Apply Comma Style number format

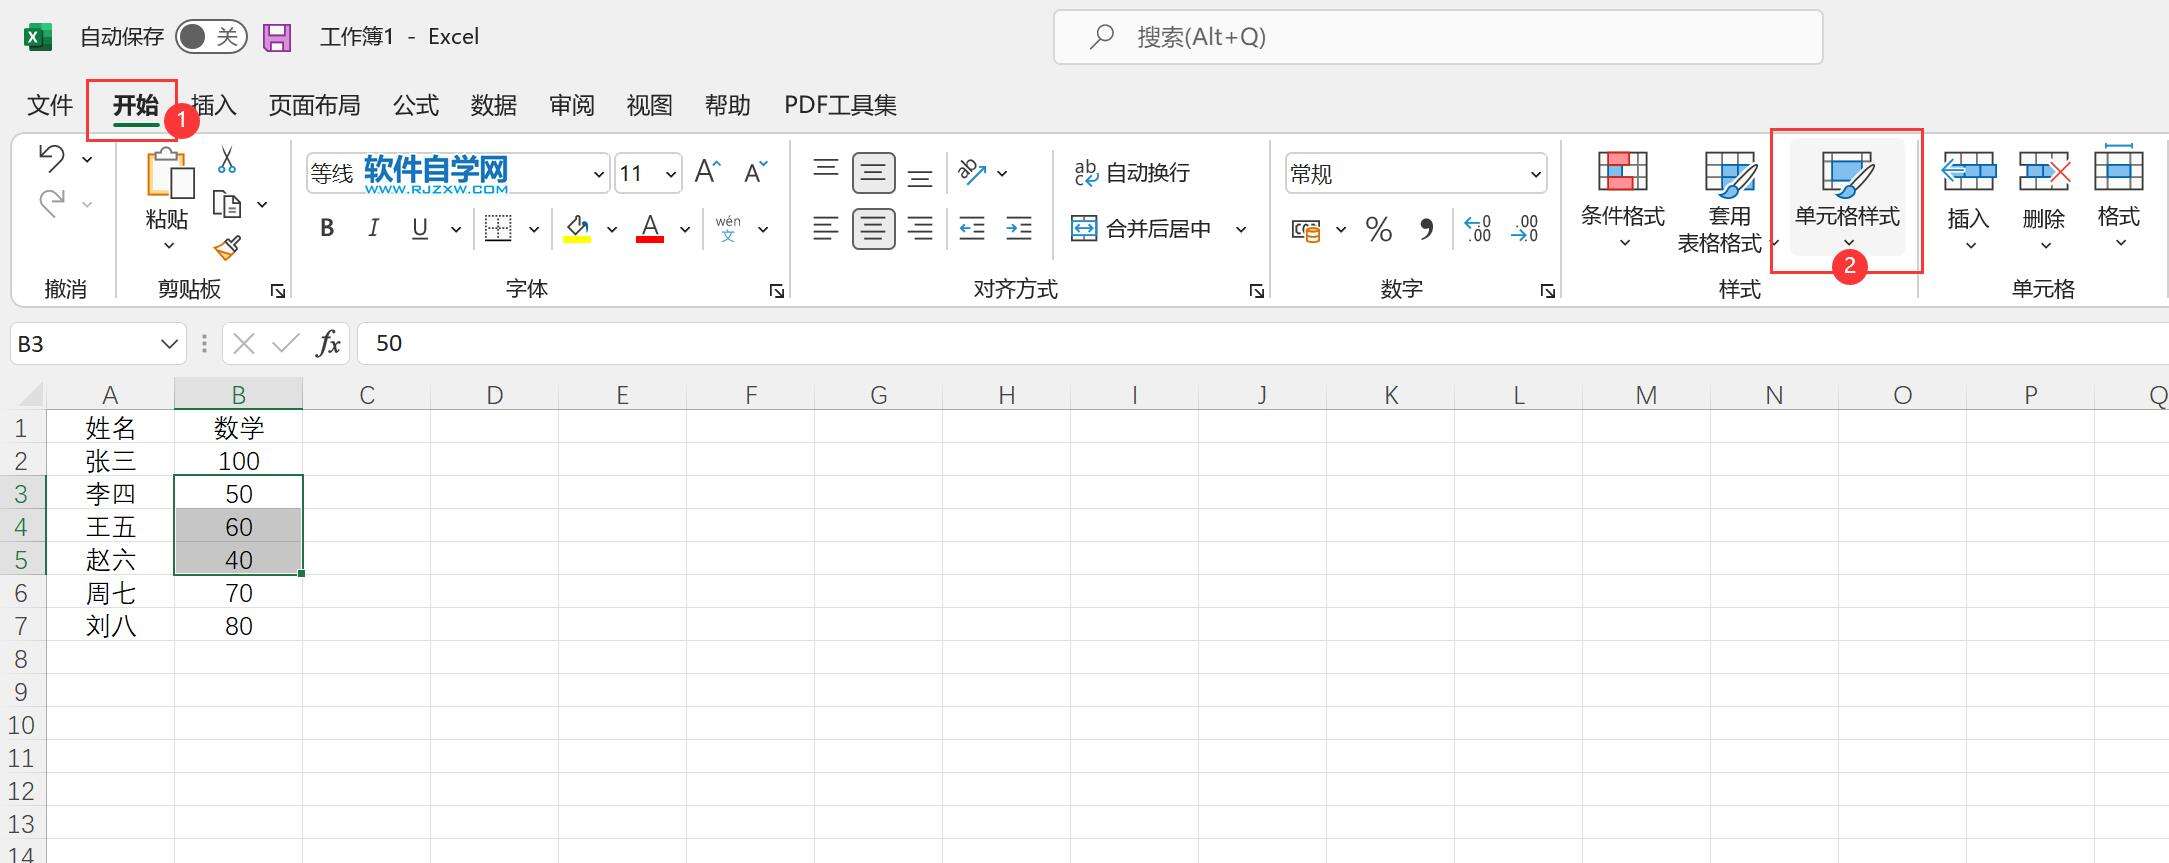click(x=1427, y=230)
